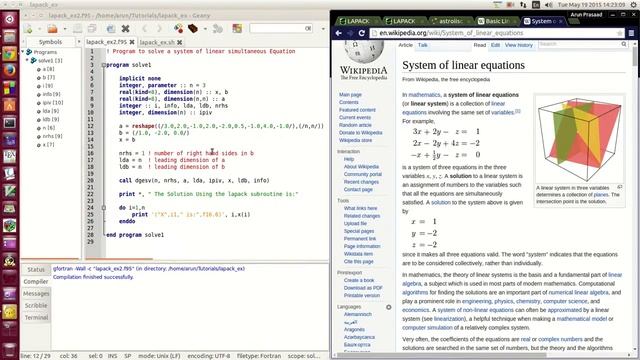Viewport: 640px width, 360px height.
Task: Click the navigate forward arrow in Geany toolbar
Action: coord(159,29)
